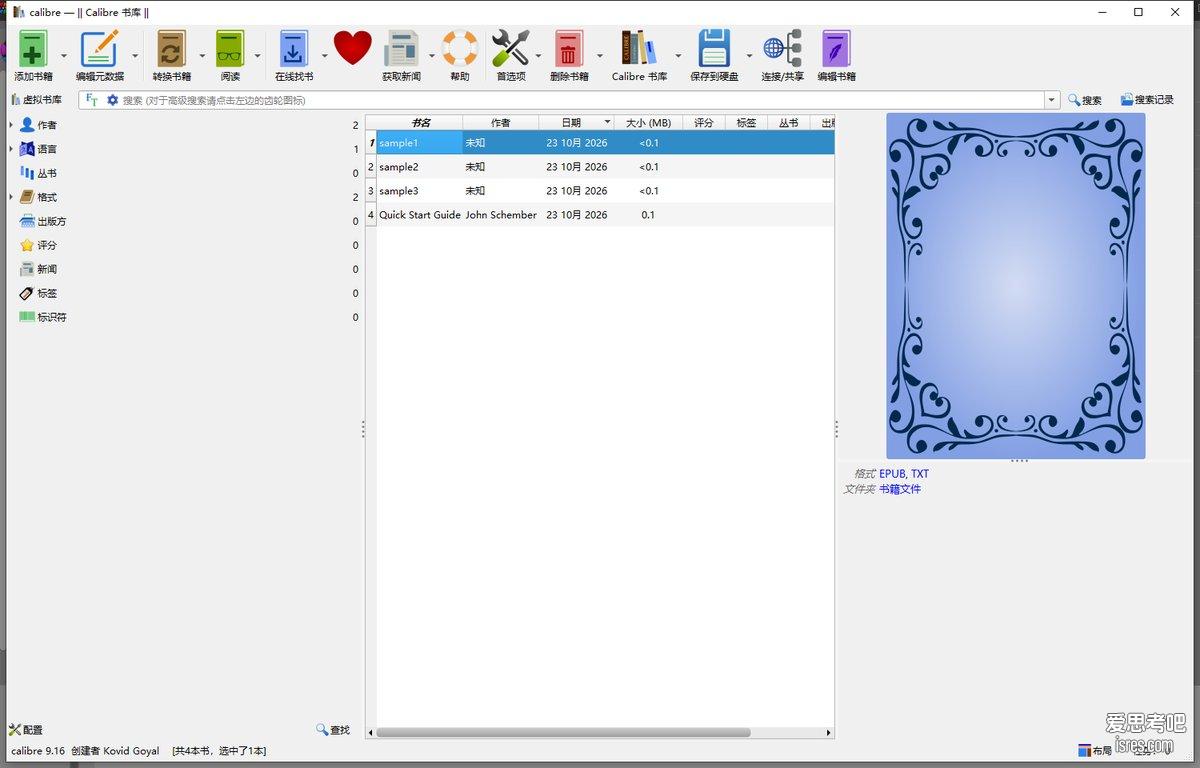This screenshot has width=1200, height=768.
Task: Open the 获取新闻 fetch news icon
Action: [x=402, y=49]
